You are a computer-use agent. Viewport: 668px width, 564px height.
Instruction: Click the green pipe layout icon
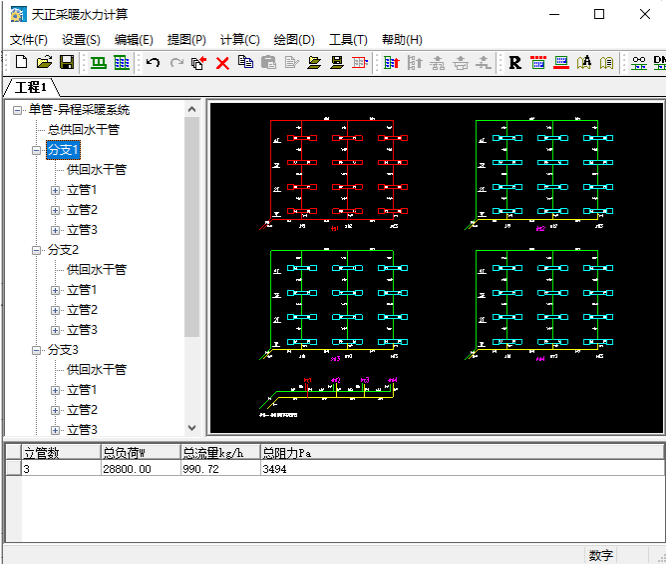point(98,63)
